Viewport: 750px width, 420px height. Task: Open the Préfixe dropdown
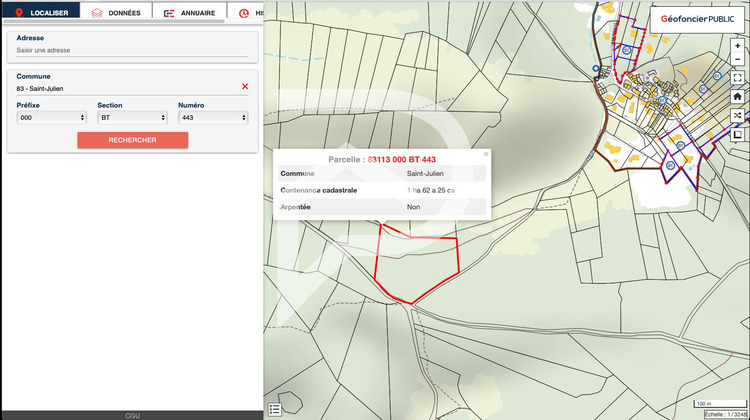pyautogui.click(x=52, y=117)
